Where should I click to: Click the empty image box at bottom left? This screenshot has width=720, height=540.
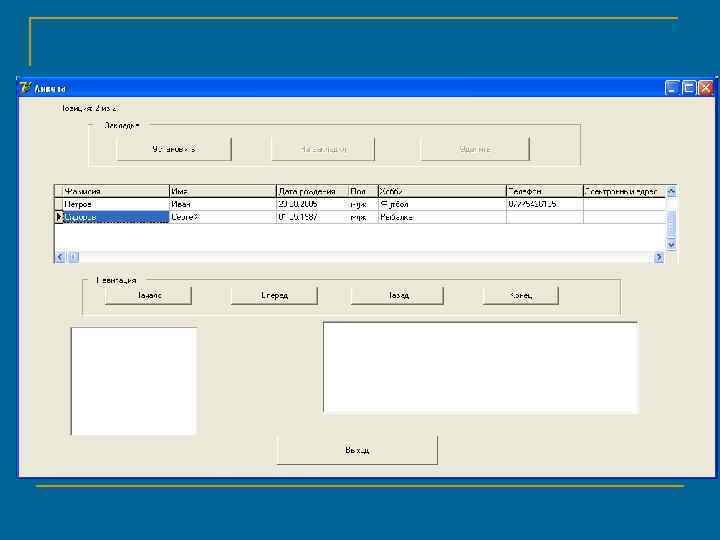(x=134, y=381)
